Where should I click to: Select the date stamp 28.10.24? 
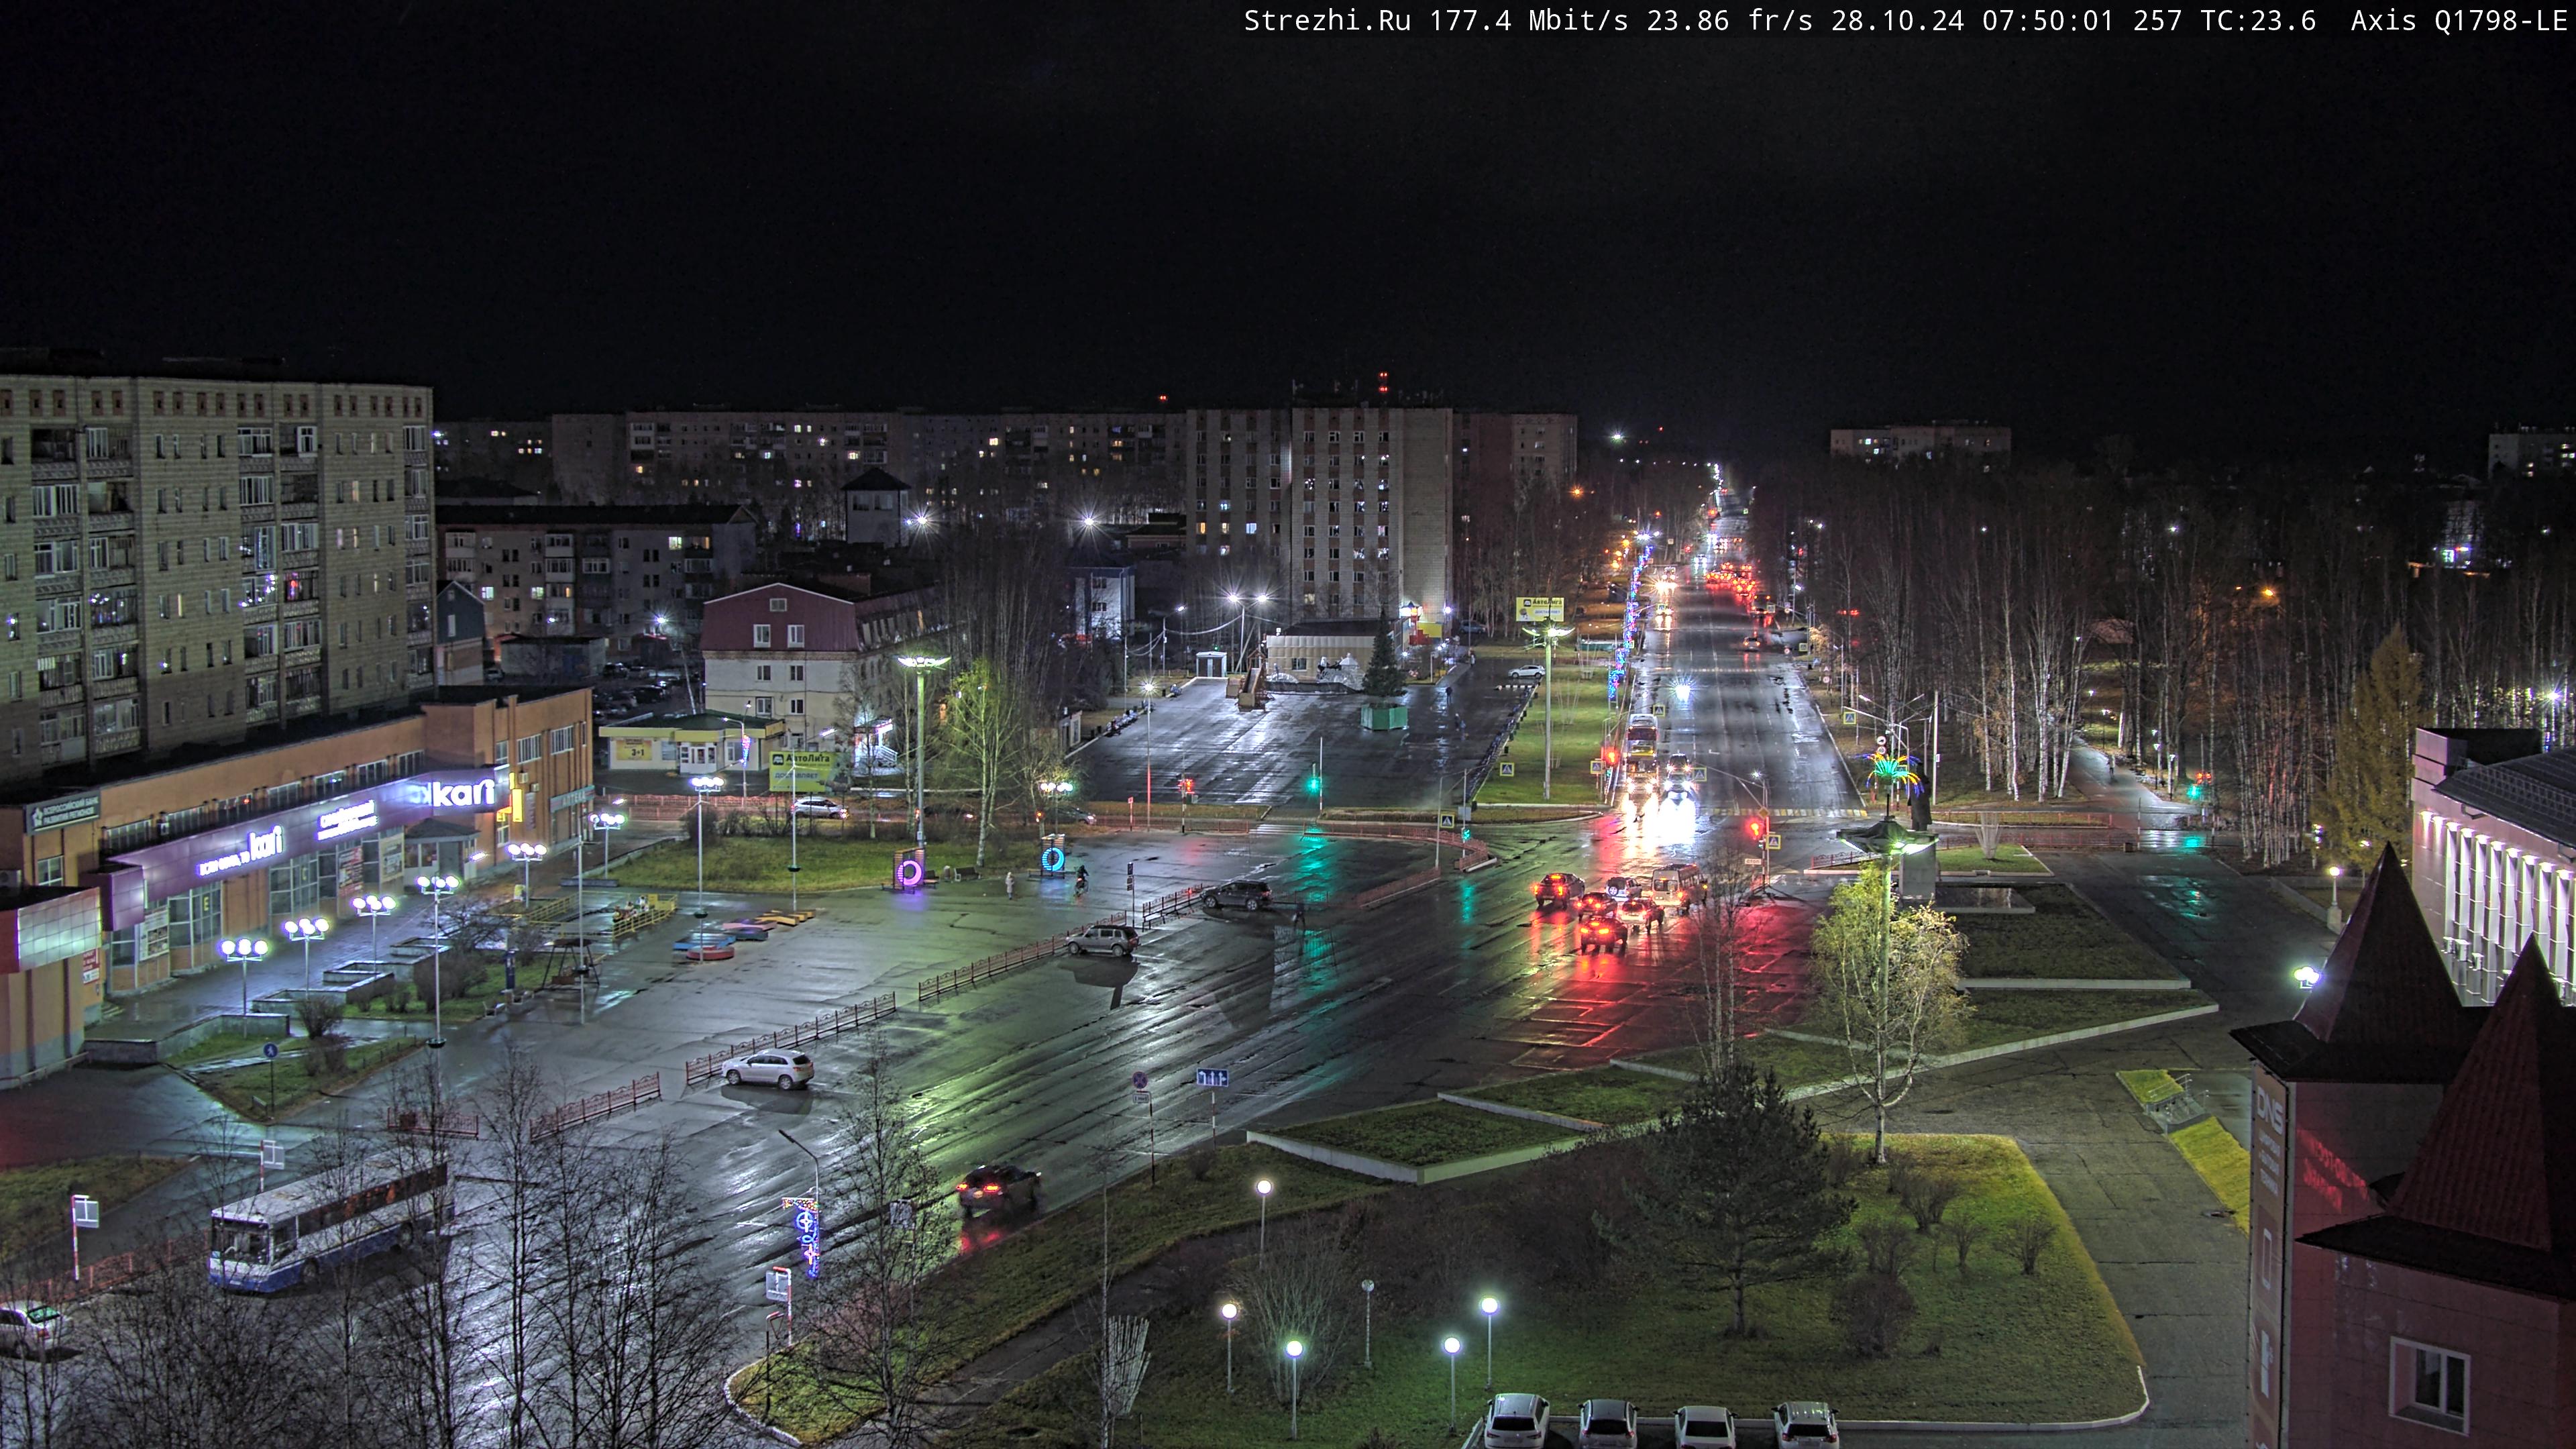click(x=1897, y=21)
